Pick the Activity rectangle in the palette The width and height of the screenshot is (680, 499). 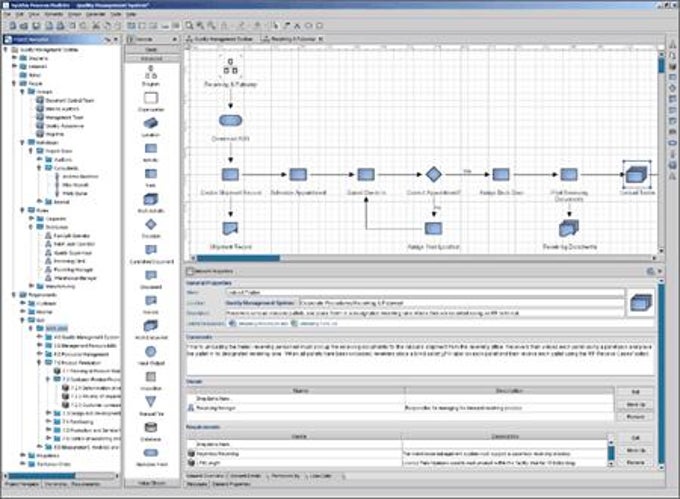[x=150, y=149]
